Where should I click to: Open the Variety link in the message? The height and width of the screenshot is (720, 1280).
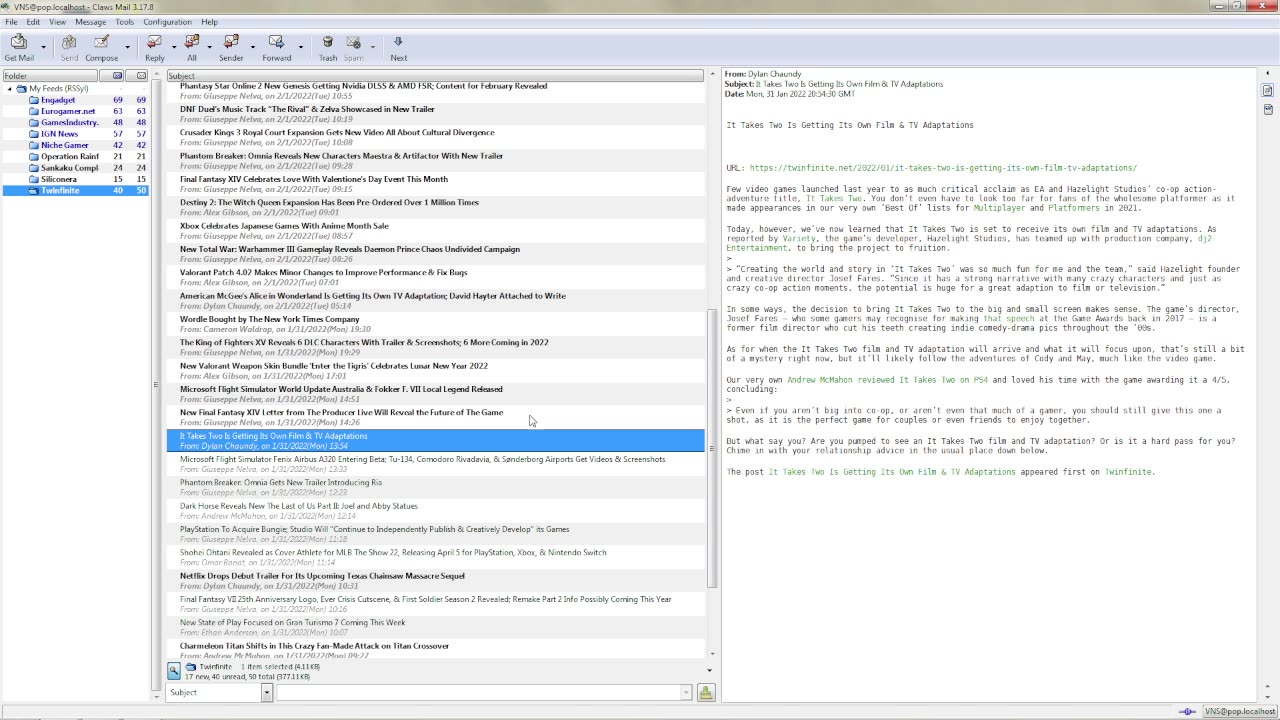point(799,239)
